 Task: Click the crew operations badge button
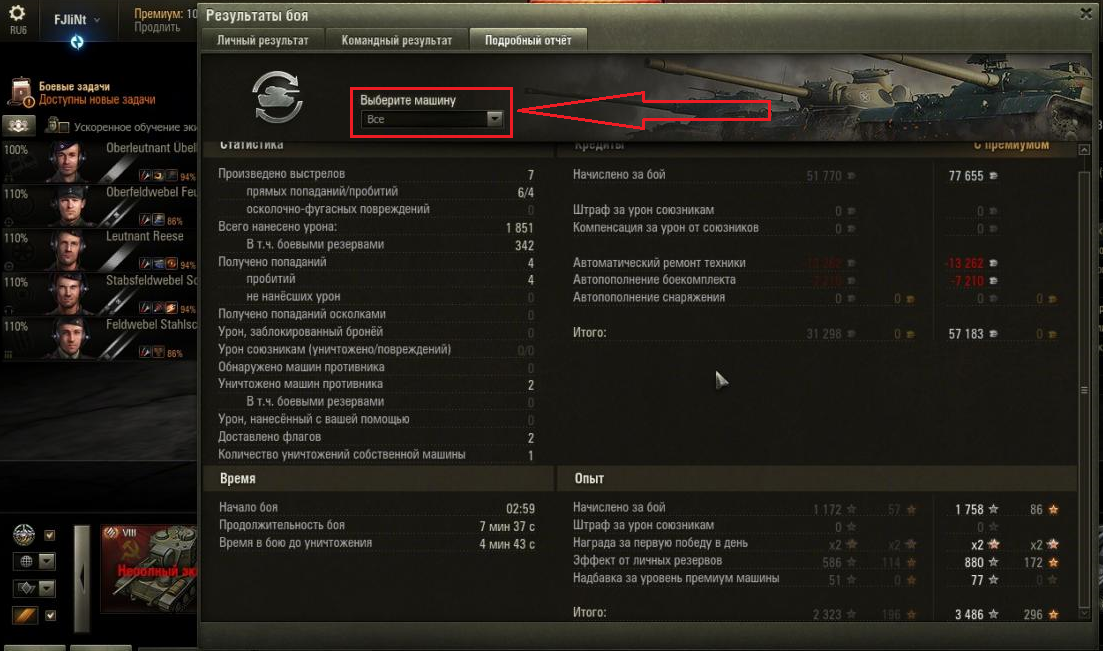point(18,126)
